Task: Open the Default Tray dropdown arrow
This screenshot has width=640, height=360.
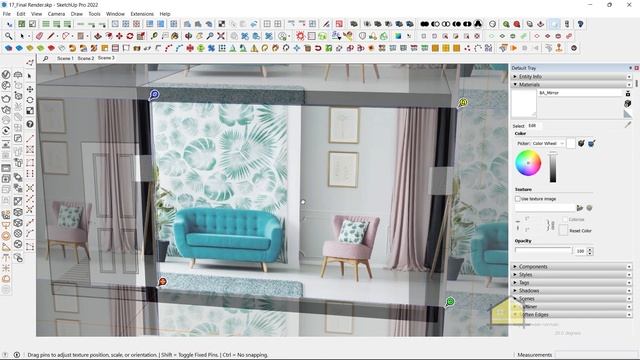Action: click(x=631, y=68)
